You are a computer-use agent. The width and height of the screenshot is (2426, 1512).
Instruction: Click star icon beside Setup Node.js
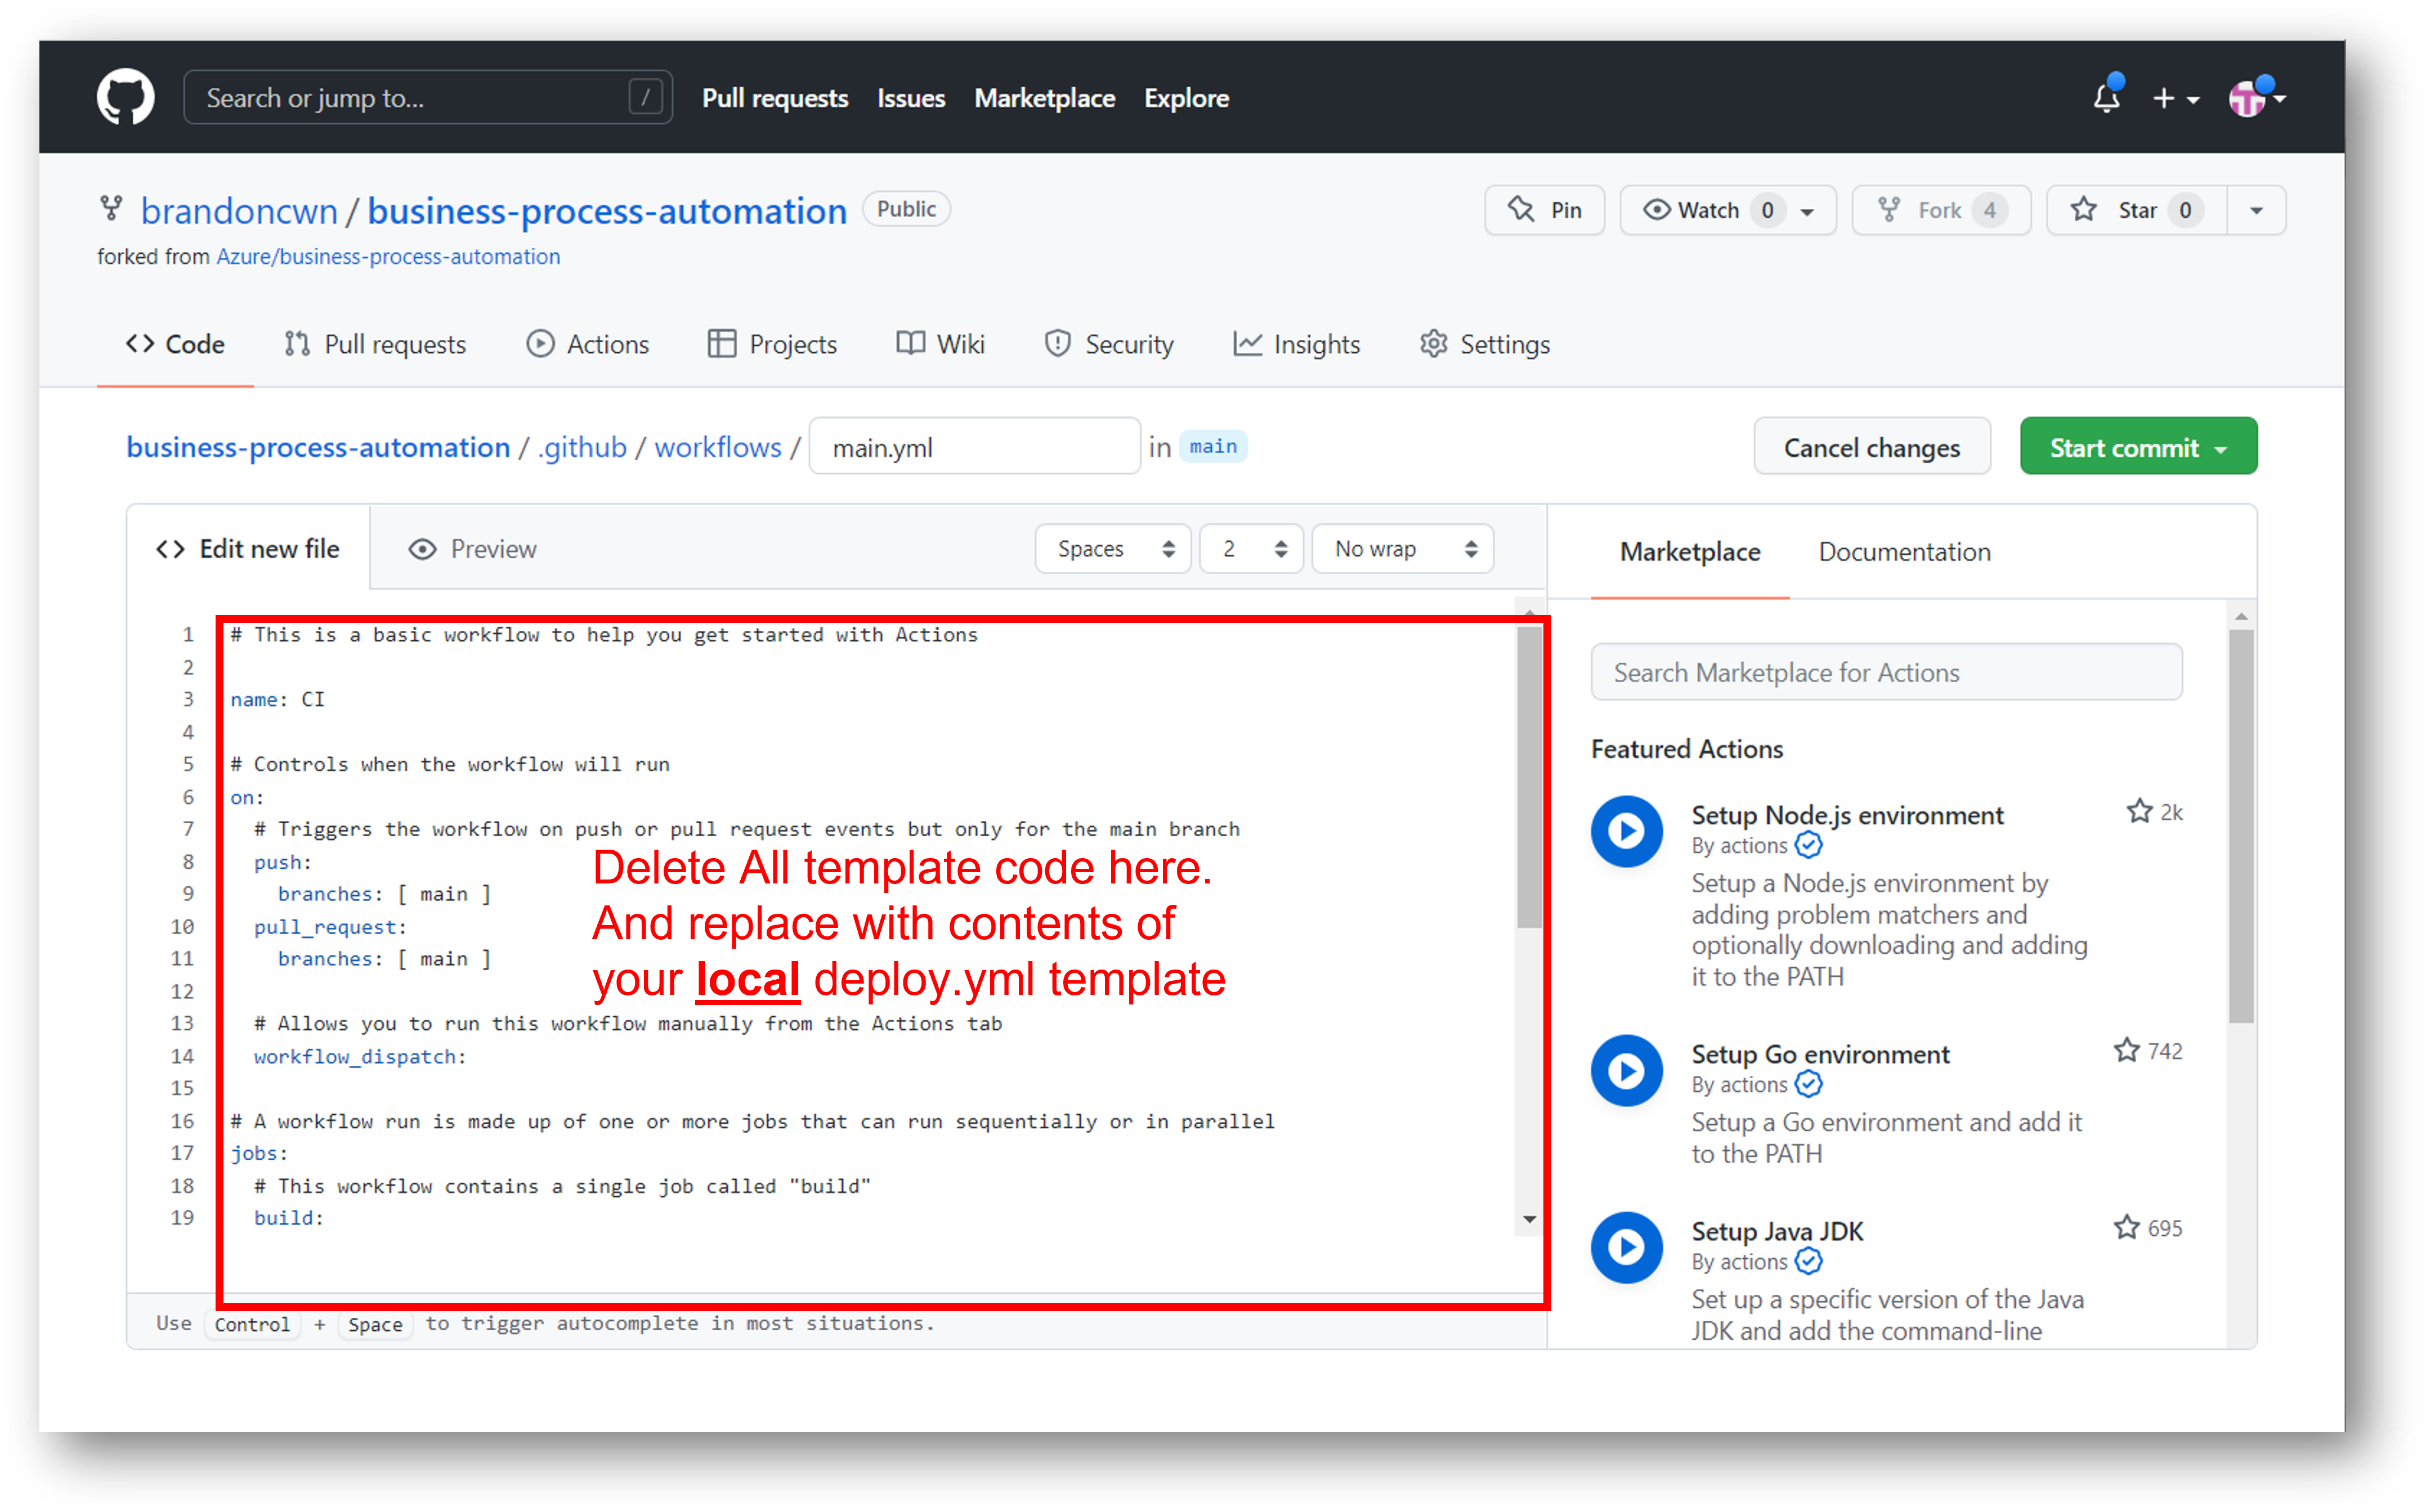(2139, 811)
